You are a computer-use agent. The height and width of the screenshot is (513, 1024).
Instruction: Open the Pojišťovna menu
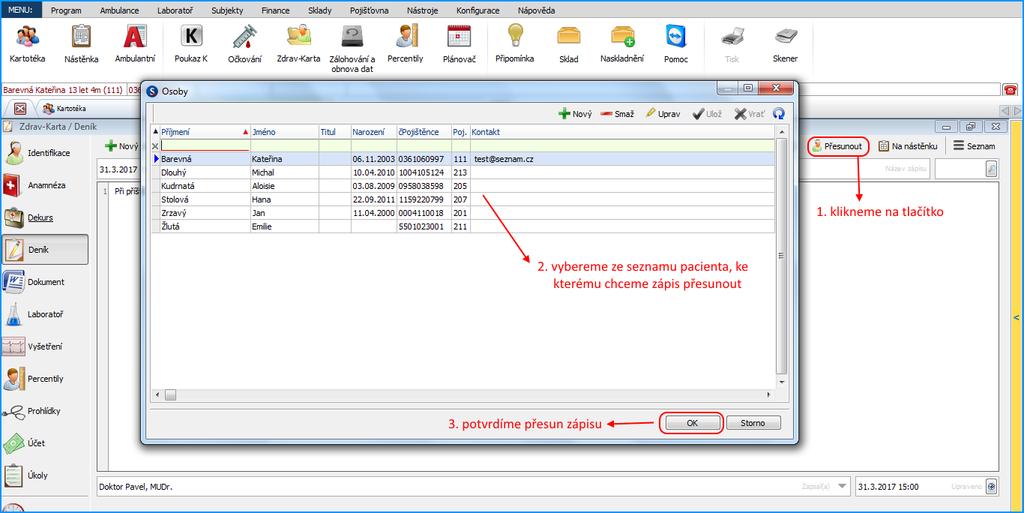tap(369, 10)
